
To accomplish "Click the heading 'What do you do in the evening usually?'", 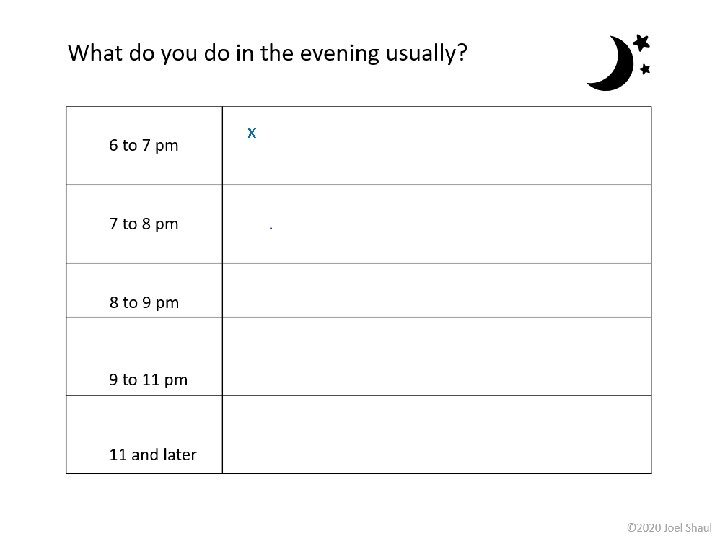I will [x=268, y=54].
